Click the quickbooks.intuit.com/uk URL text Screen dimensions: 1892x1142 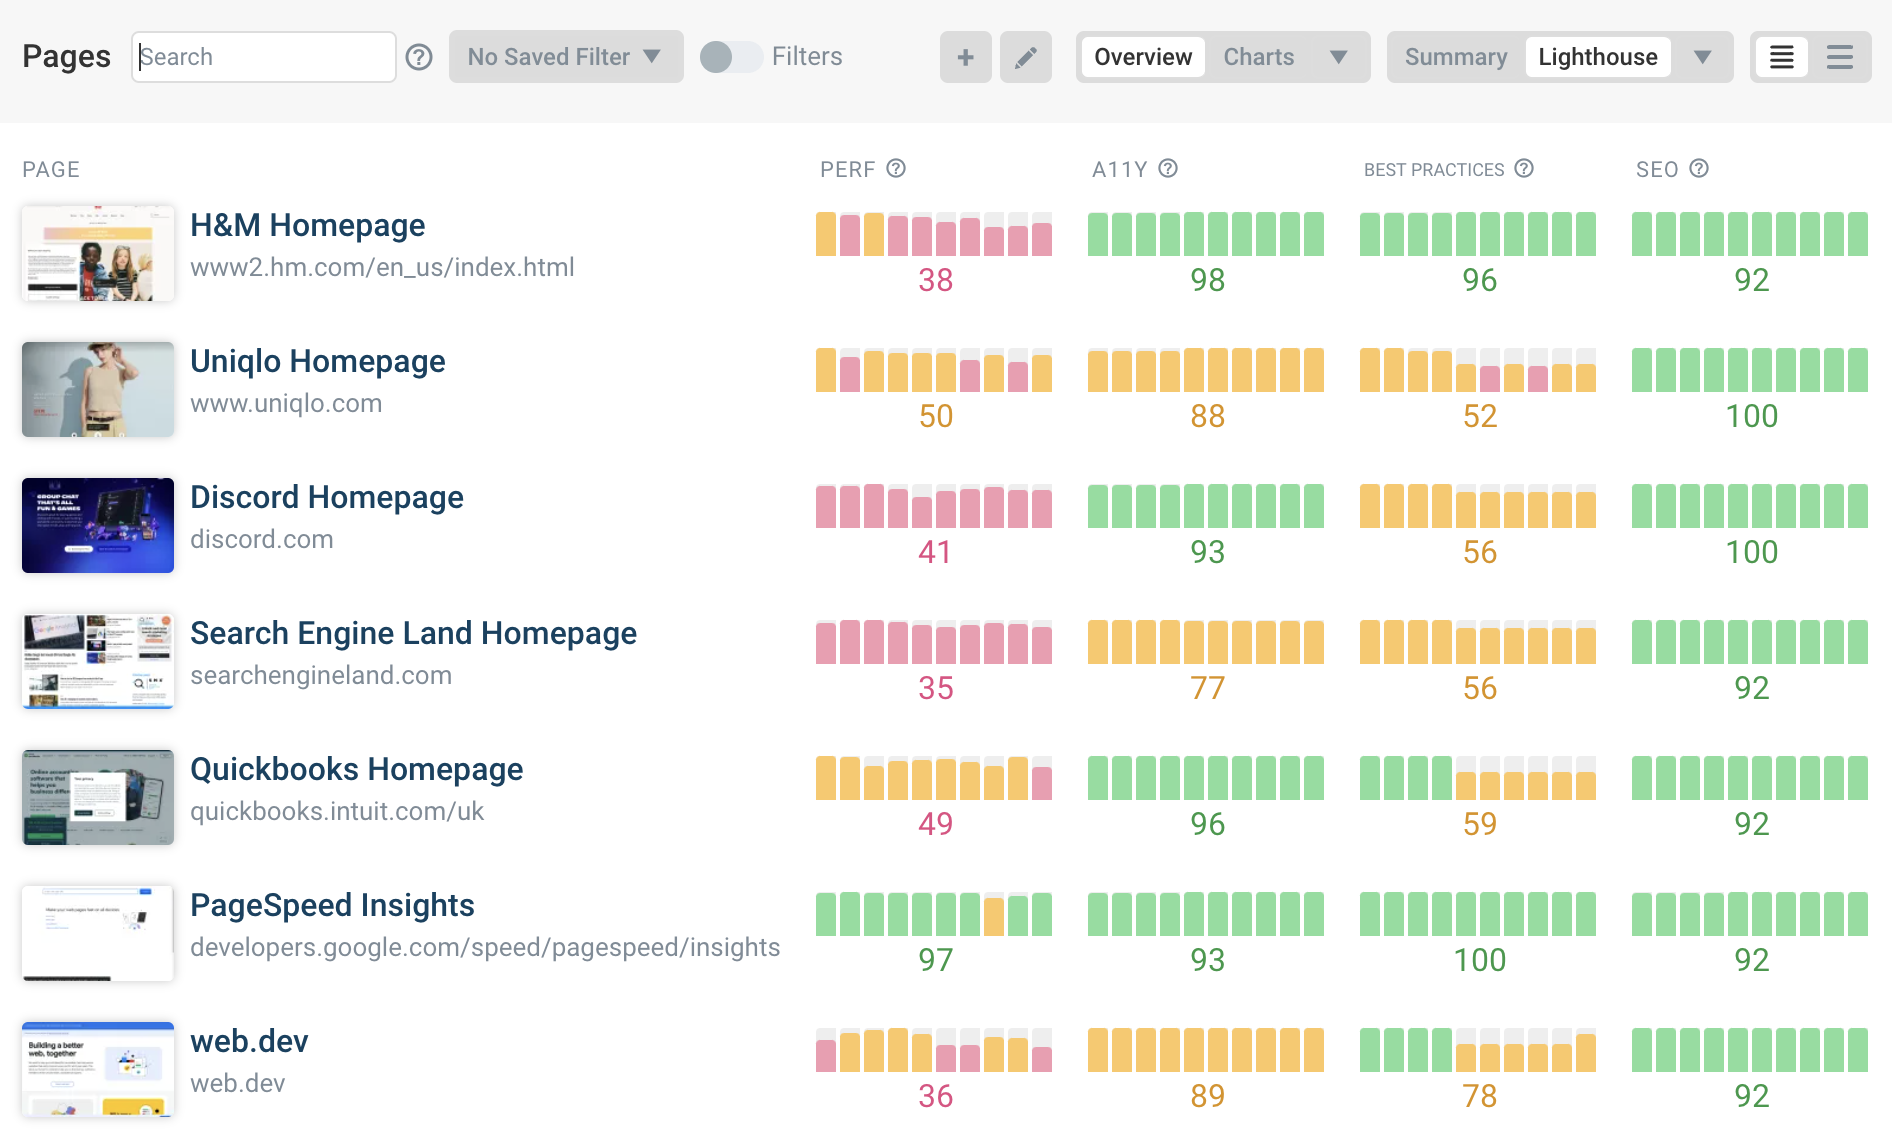tap(337, 812)
